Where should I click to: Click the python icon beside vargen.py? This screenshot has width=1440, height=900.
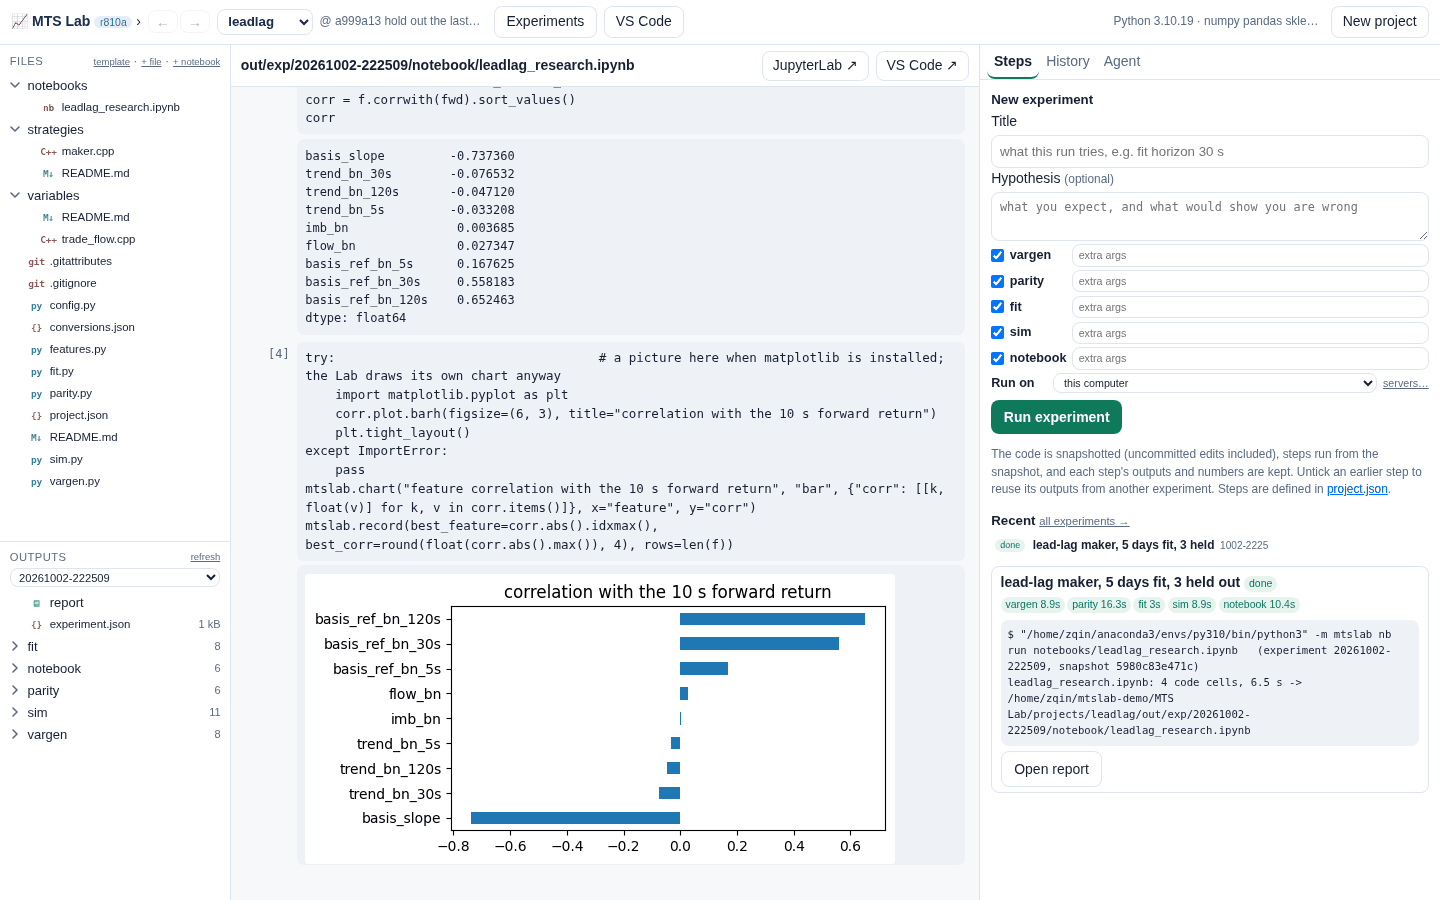pyautogui.click(x=36, y=482)
